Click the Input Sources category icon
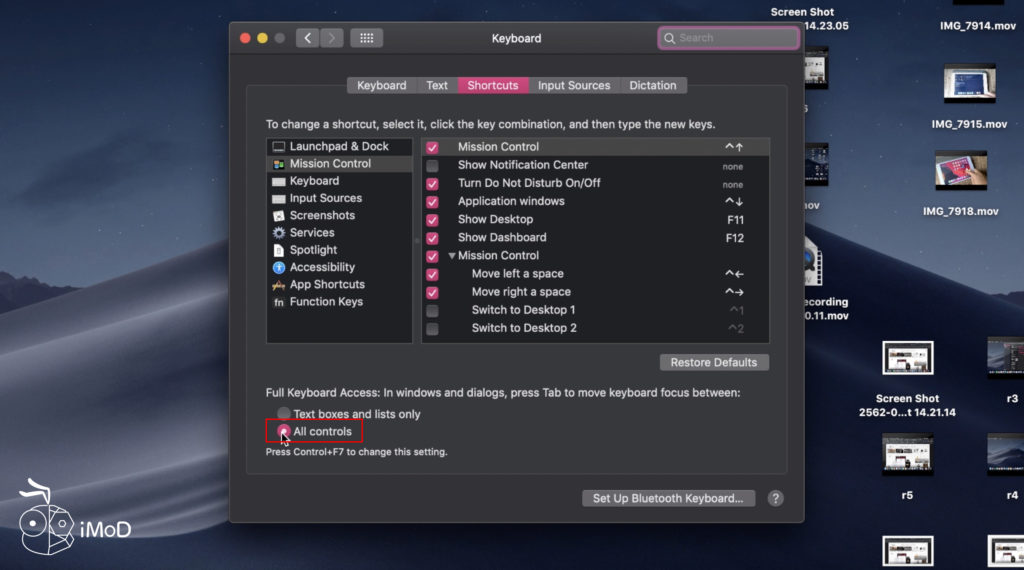Screen dimensions: 1024x570 [279, 198]
